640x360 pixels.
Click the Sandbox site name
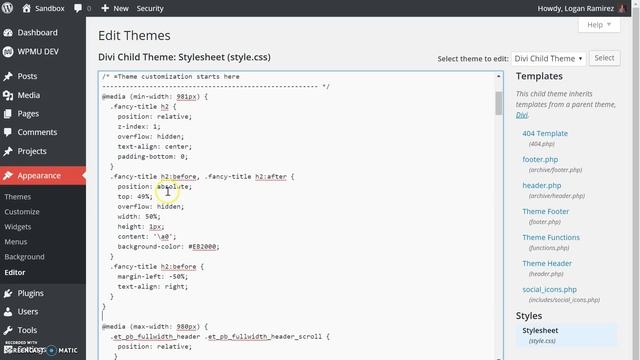pyautogui.click(x=49, y=8)
